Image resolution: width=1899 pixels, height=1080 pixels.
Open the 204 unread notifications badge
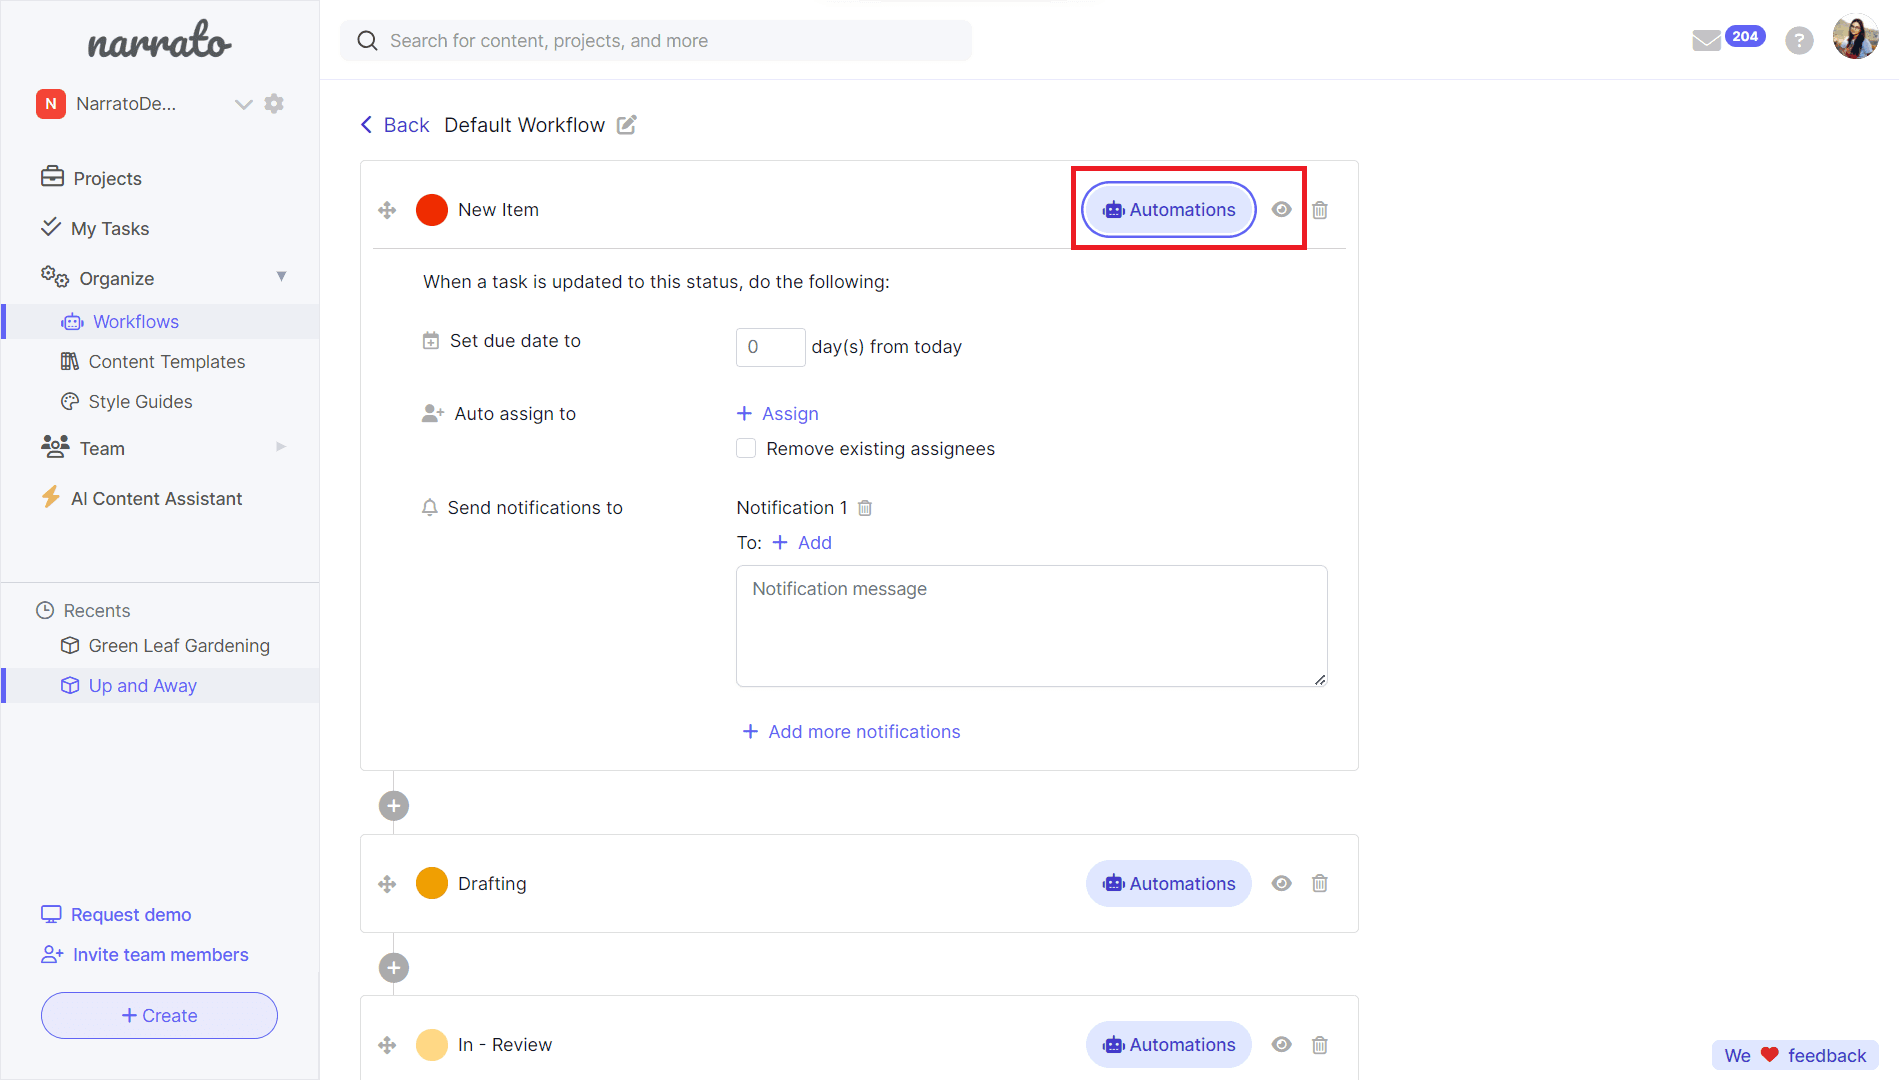[1745, 36]
